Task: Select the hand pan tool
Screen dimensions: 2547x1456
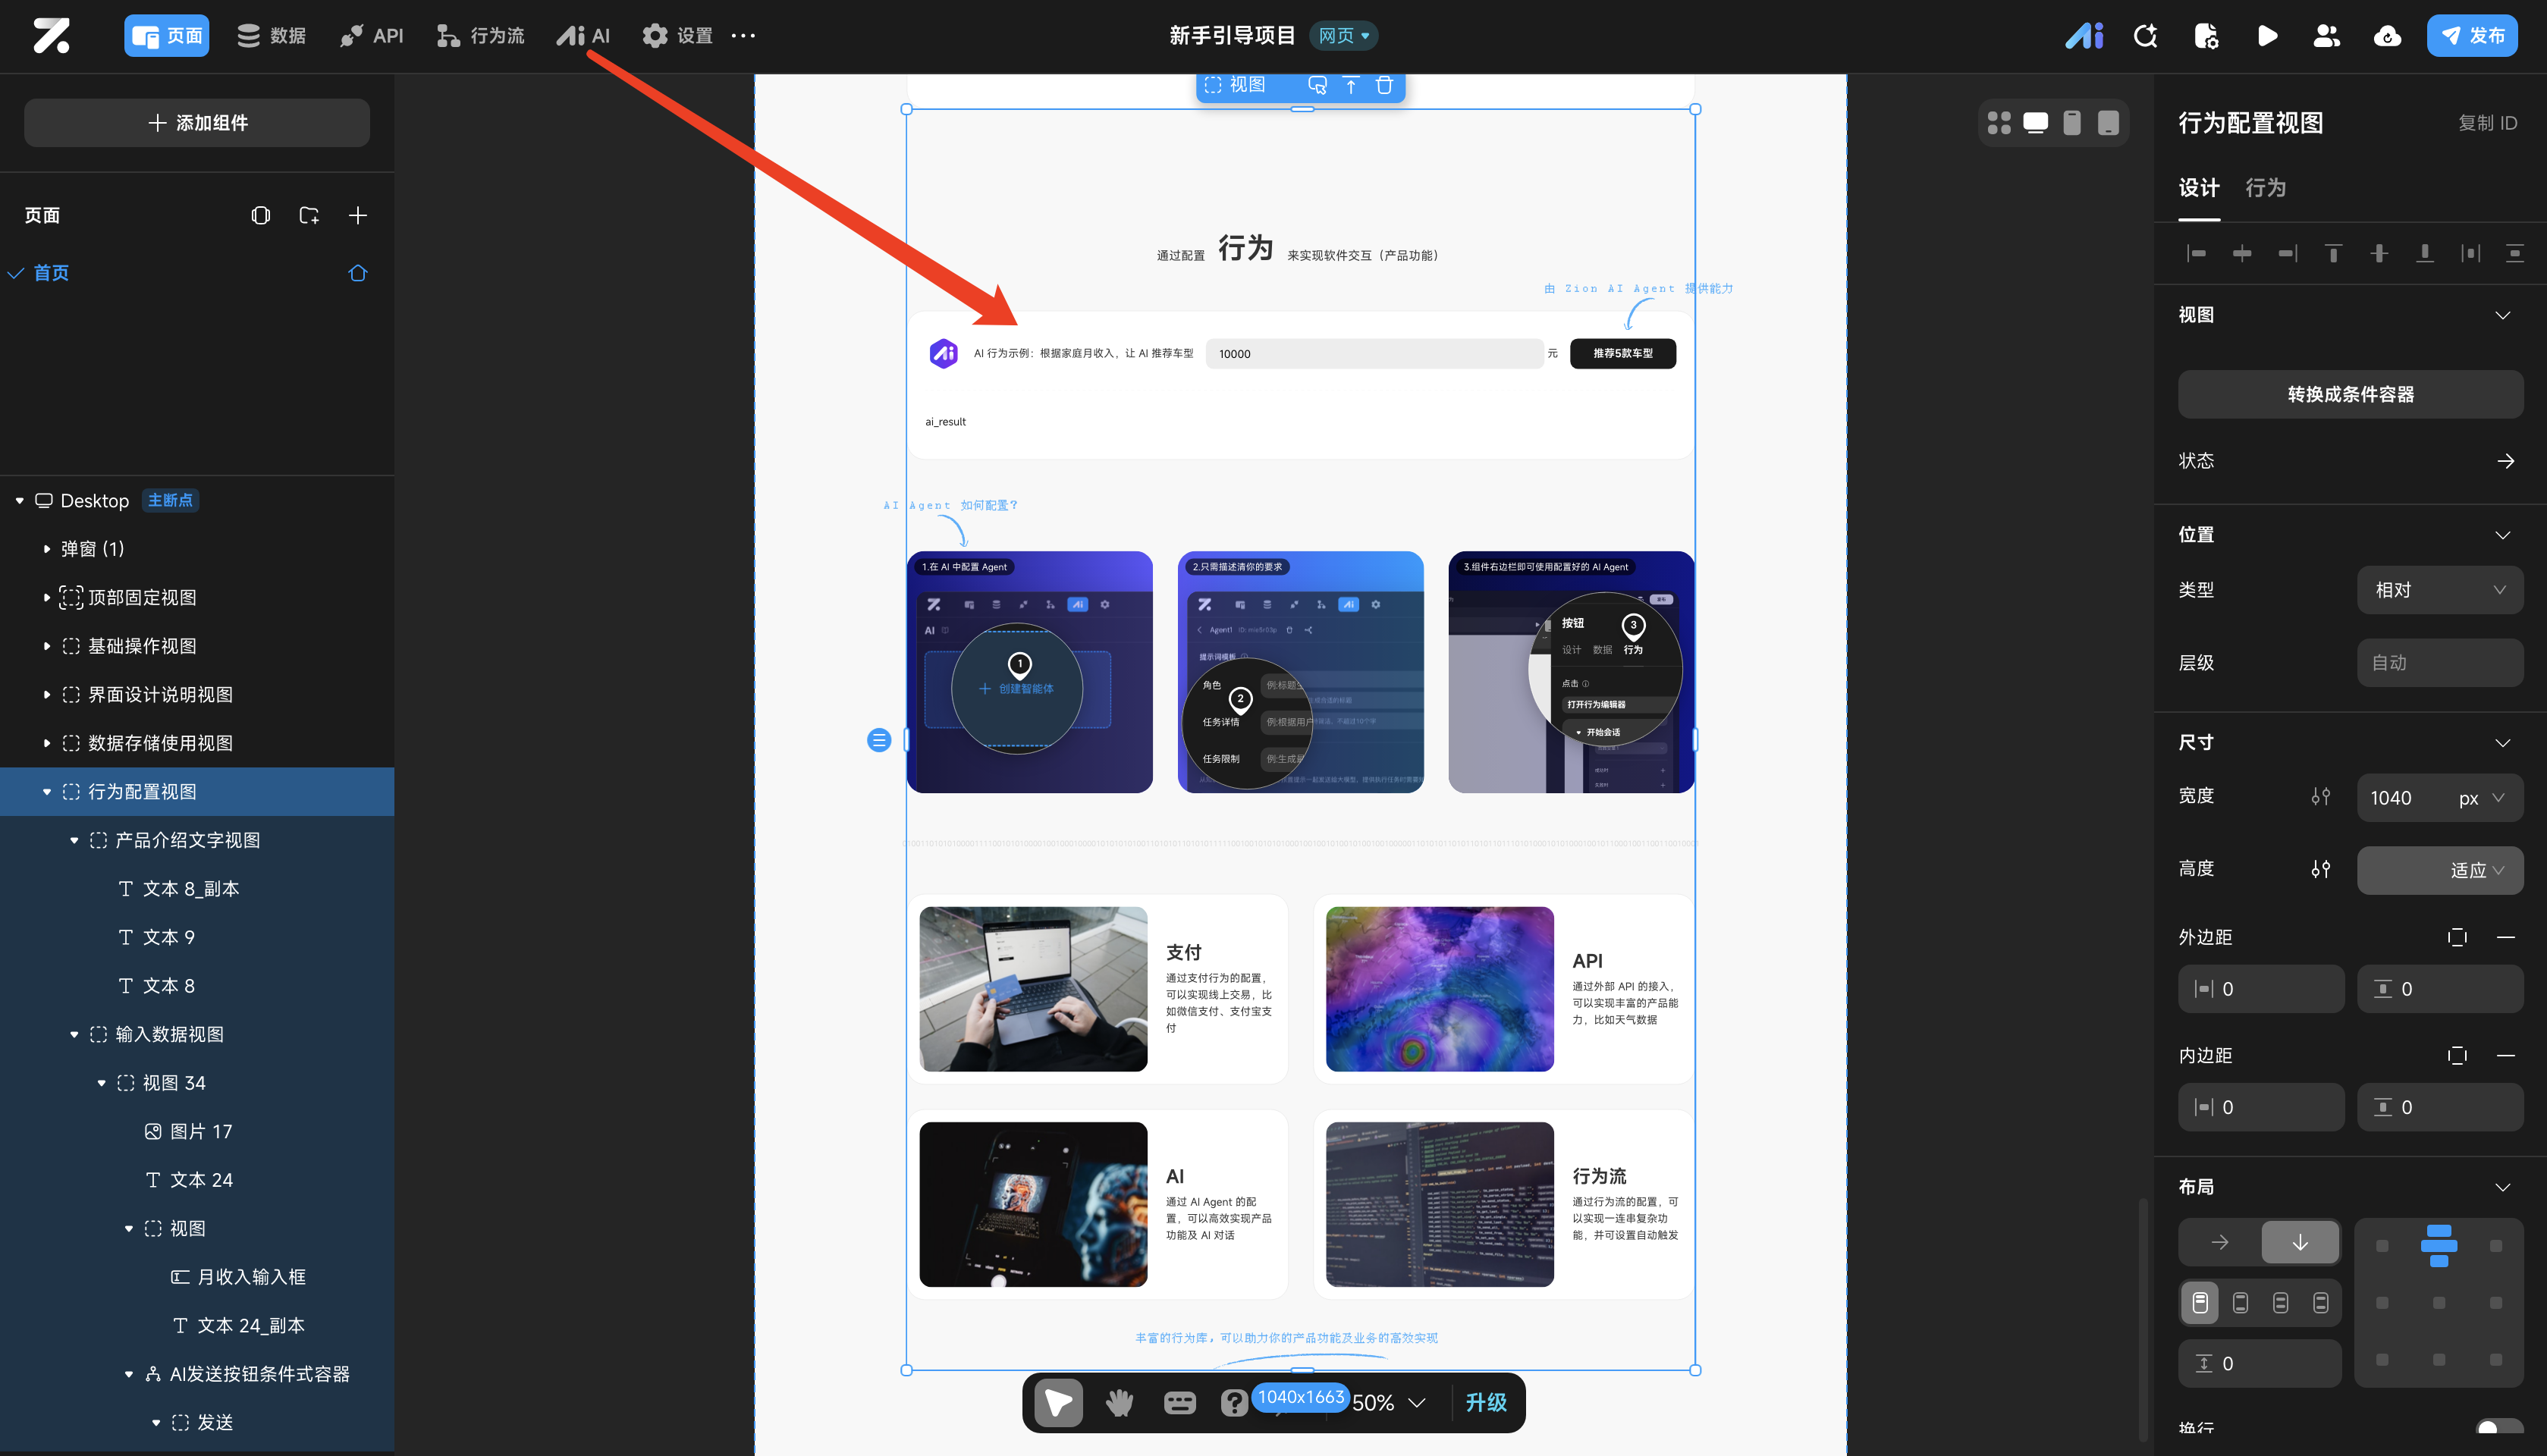Action: [1119, 1403]
